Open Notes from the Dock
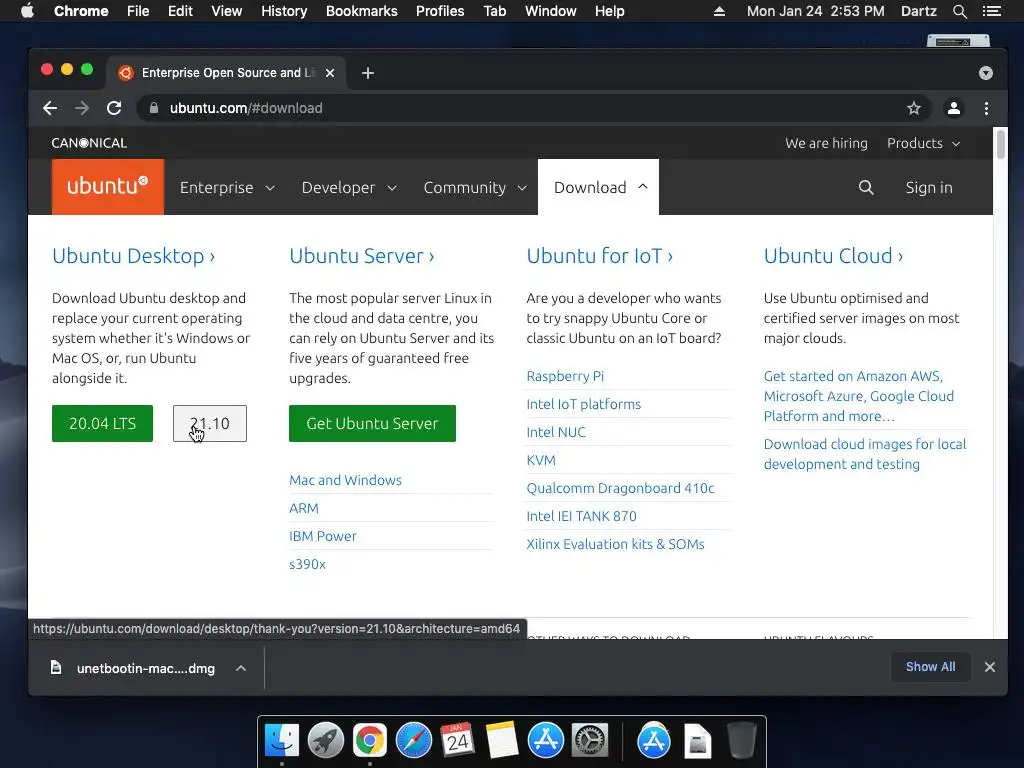The height and width of the screenshot is (768, 1024). [x=502, y=740]
